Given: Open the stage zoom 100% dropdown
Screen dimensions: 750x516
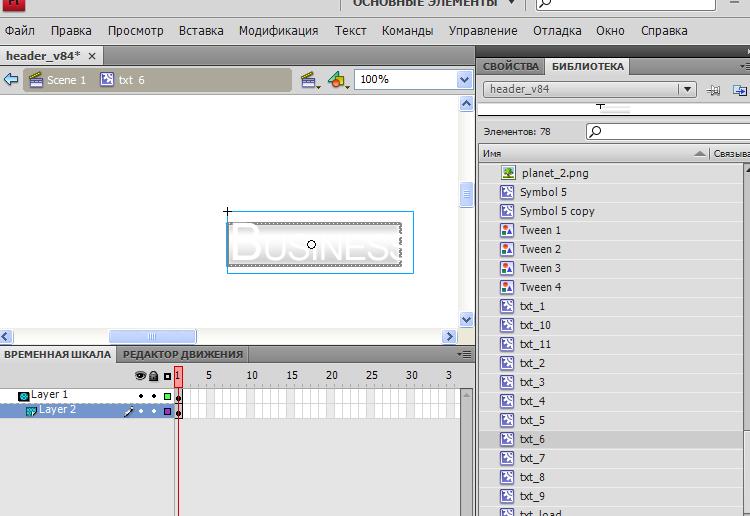Looking at the screenshot, I should pyautogui.click(x=464, y=79).
